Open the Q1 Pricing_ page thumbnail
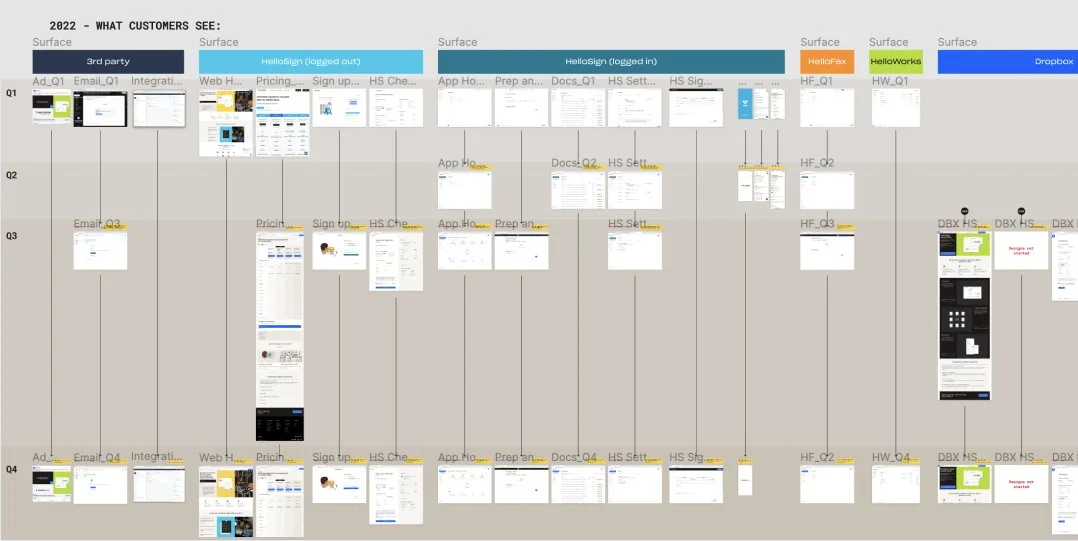 [x=283, y=122]
